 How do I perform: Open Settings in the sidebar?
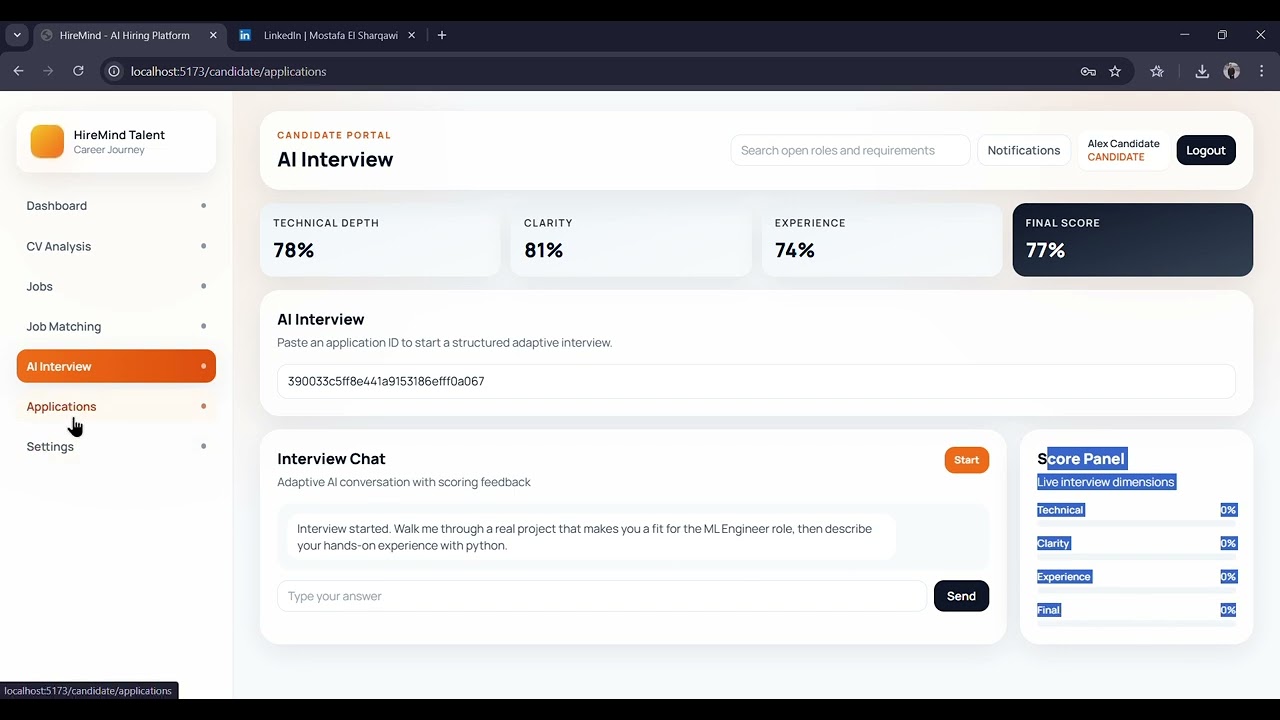point(116,446)
